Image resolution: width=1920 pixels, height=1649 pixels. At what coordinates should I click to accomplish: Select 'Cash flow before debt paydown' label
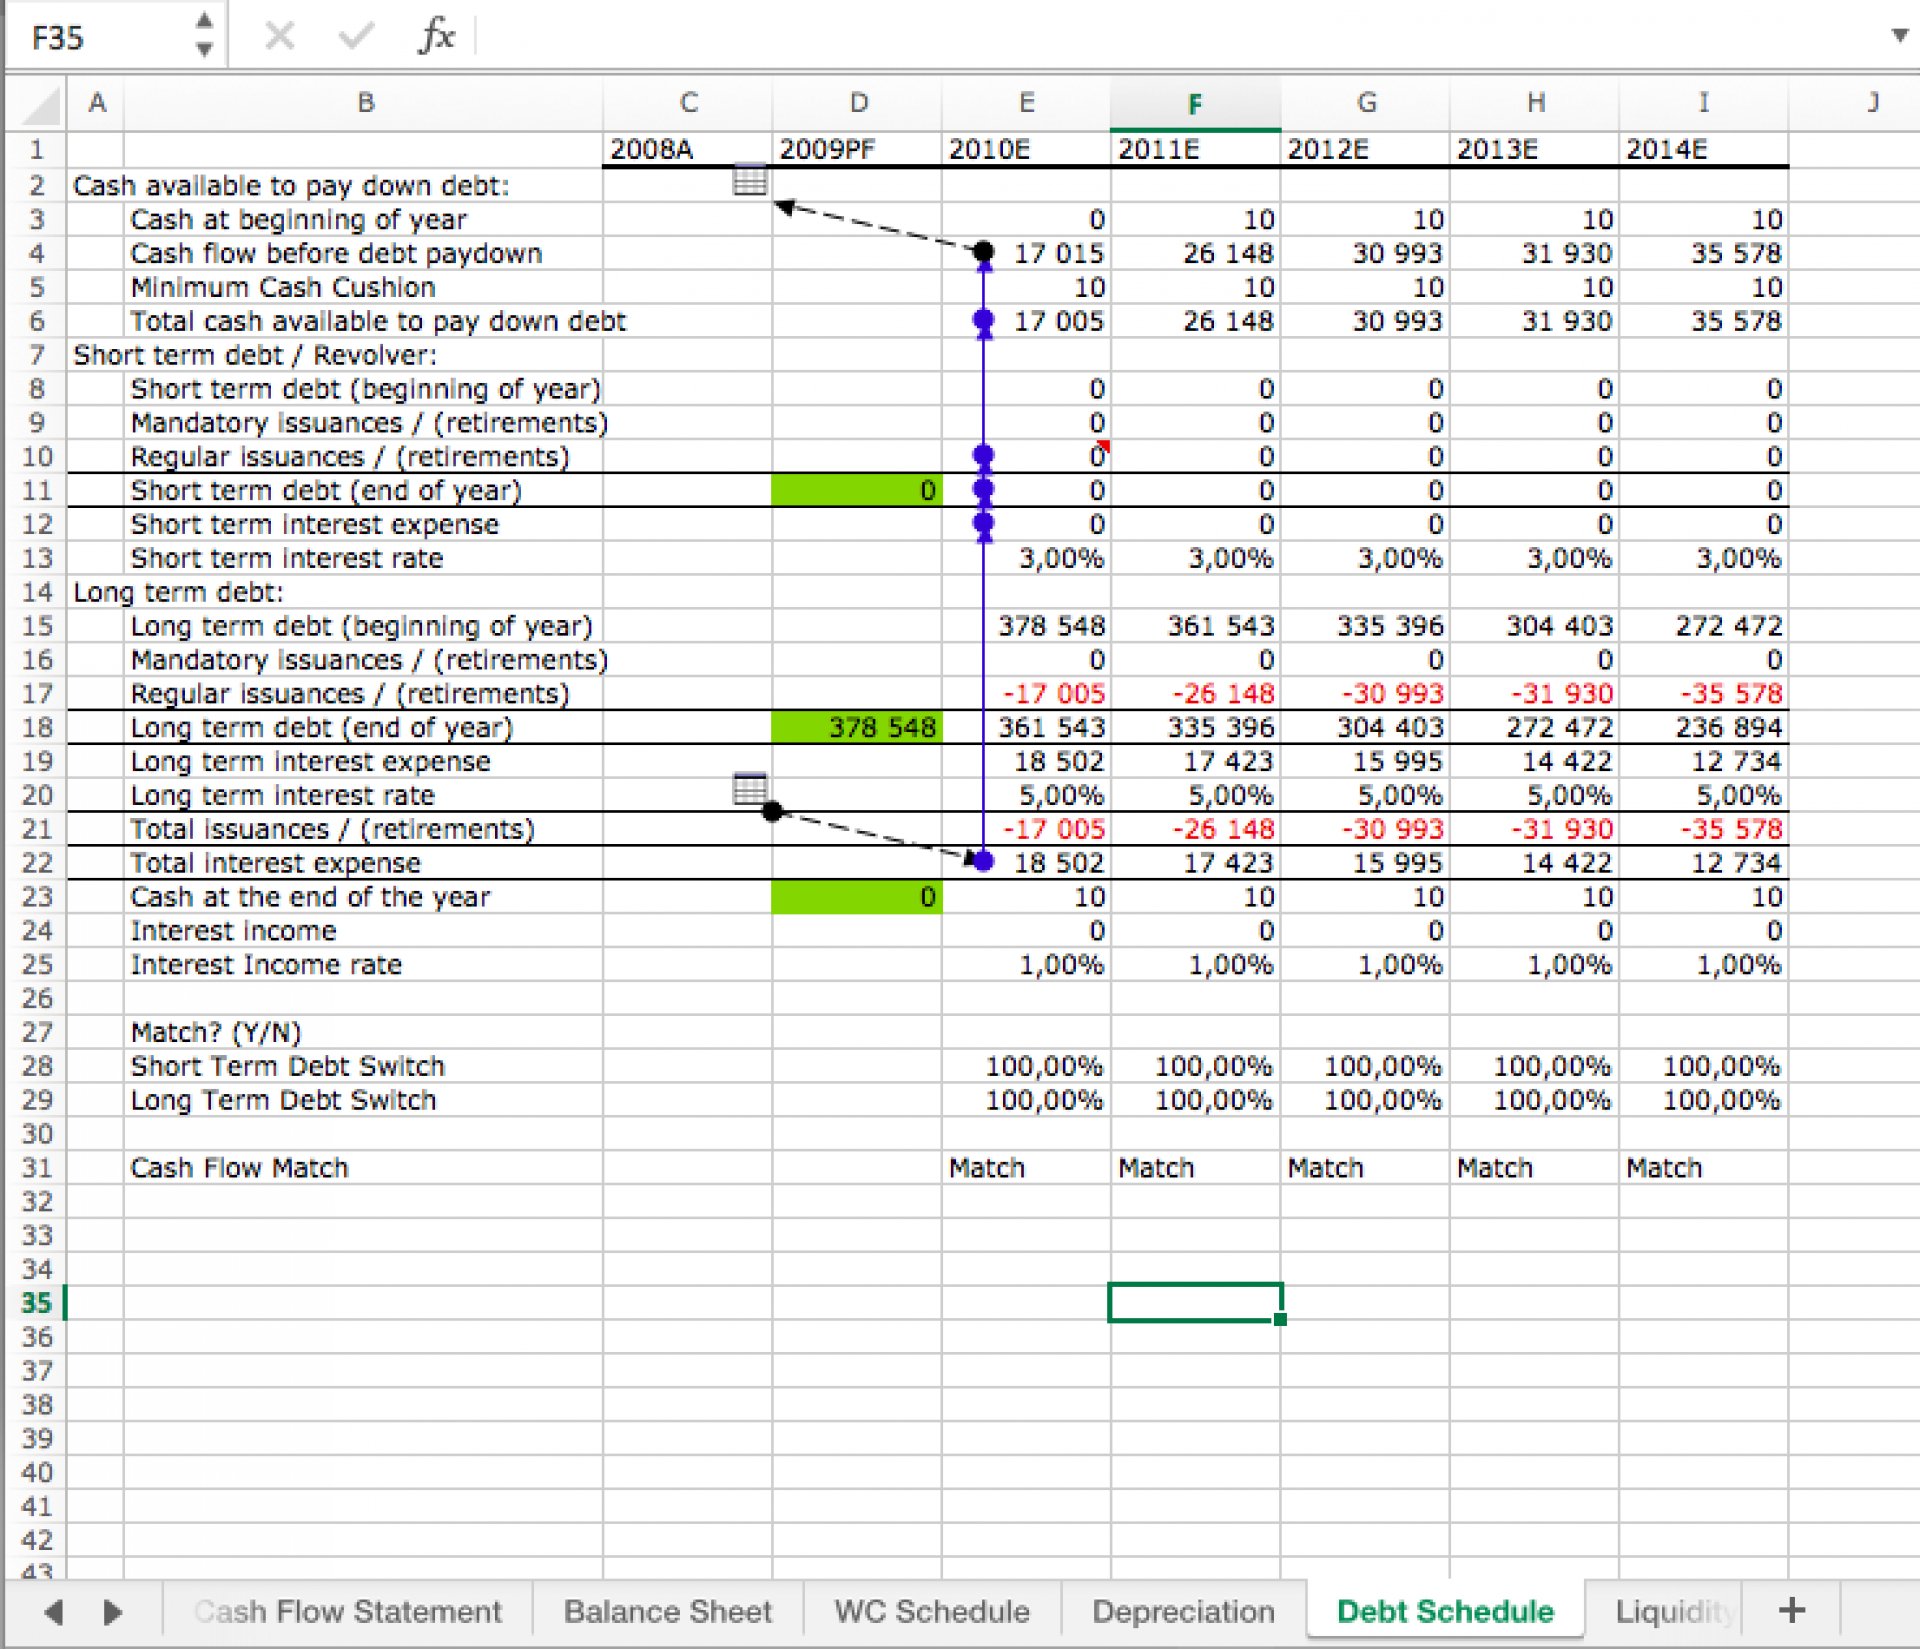(336, 254)
